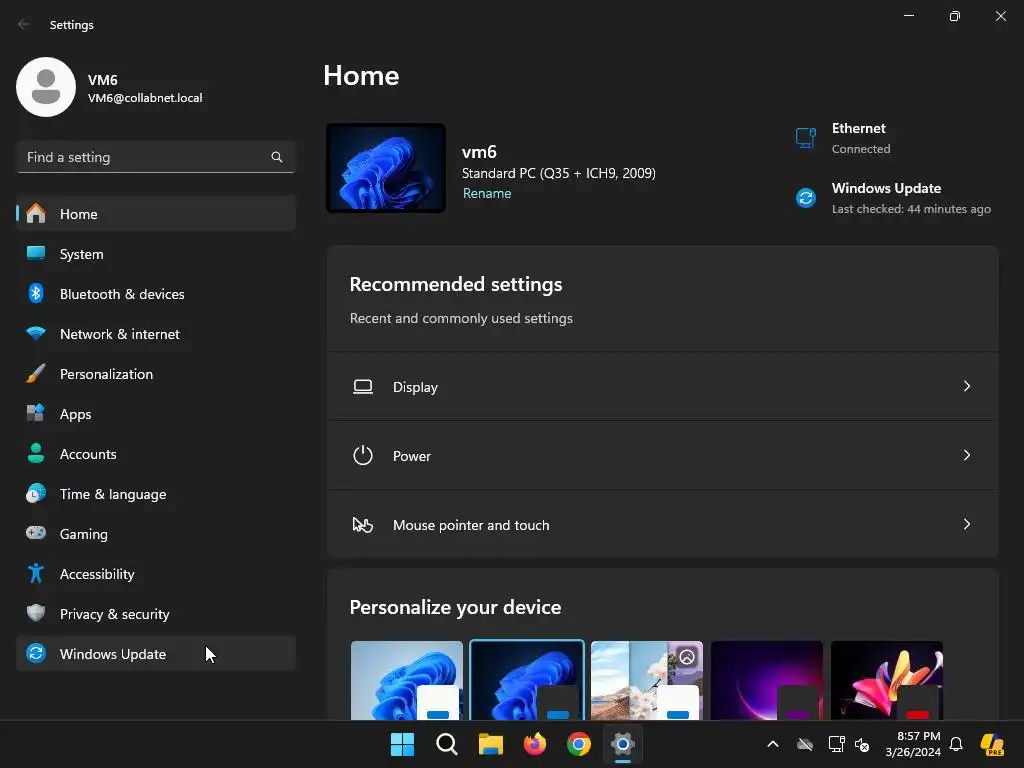The image size is (1024, 768).
Task: Show hidden icons in system tray
Action: pyautogui.click(x=773, y=744)
